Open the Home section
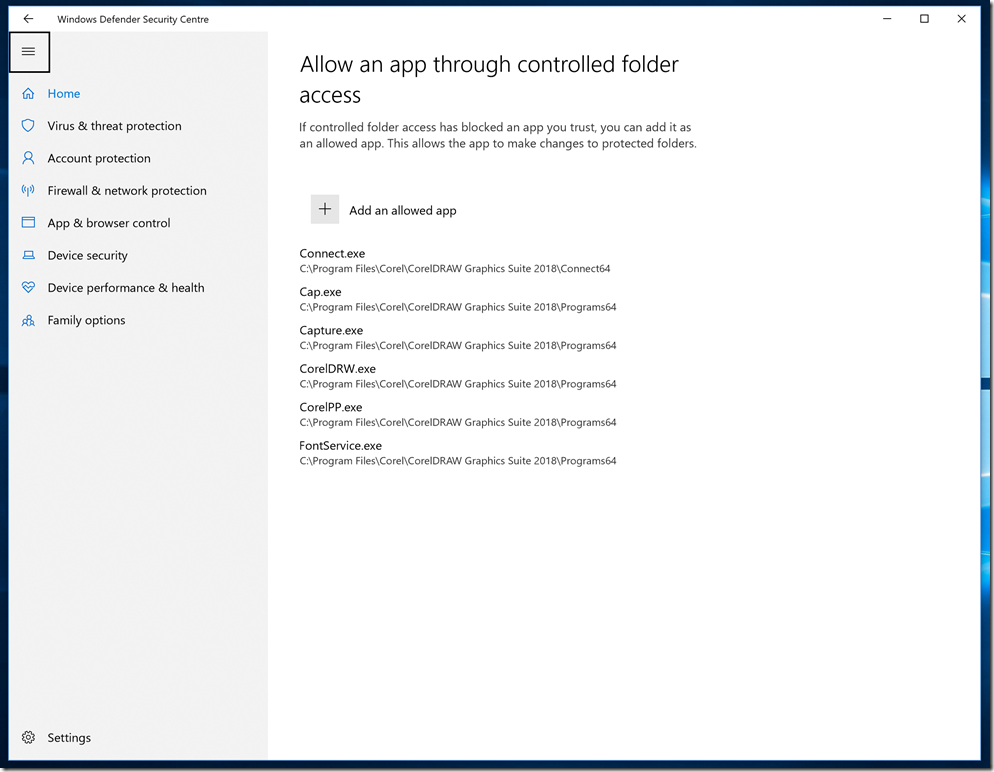This screenshot has width=994, height=772. pyautogui.click(x=64, y=94)
